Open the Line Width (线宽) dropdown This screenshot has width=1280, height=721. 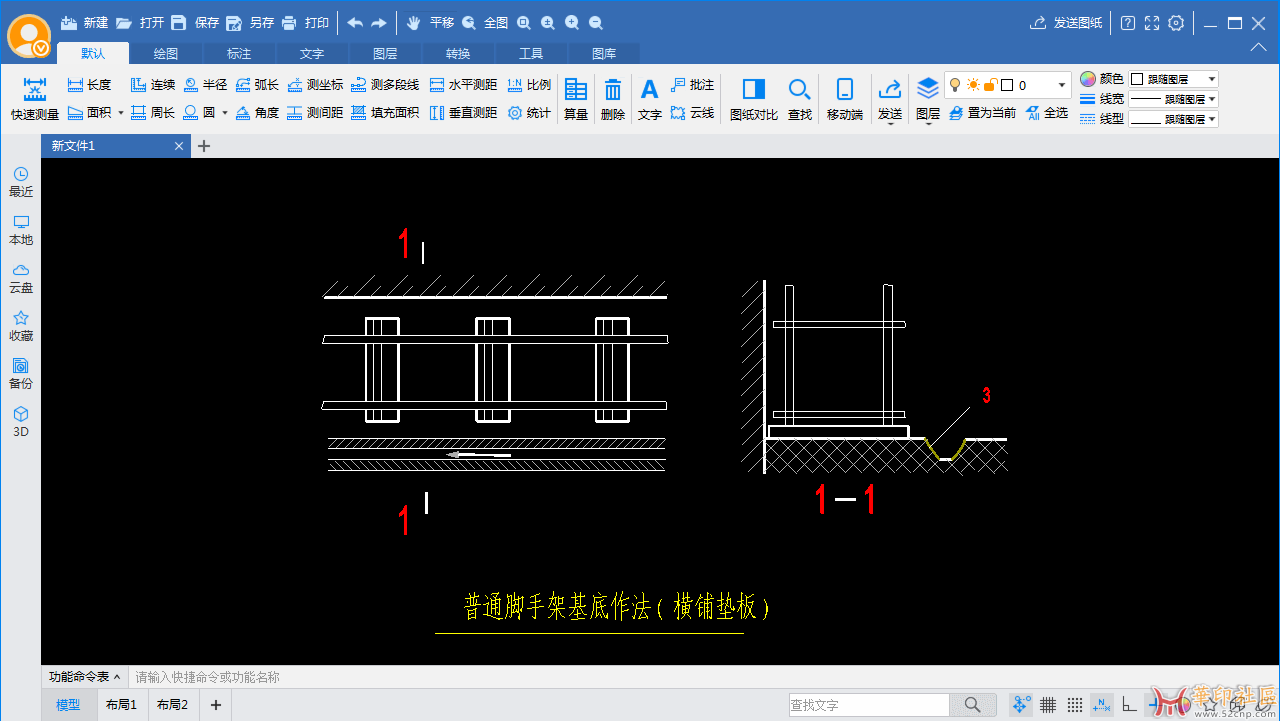(1174, 99)
